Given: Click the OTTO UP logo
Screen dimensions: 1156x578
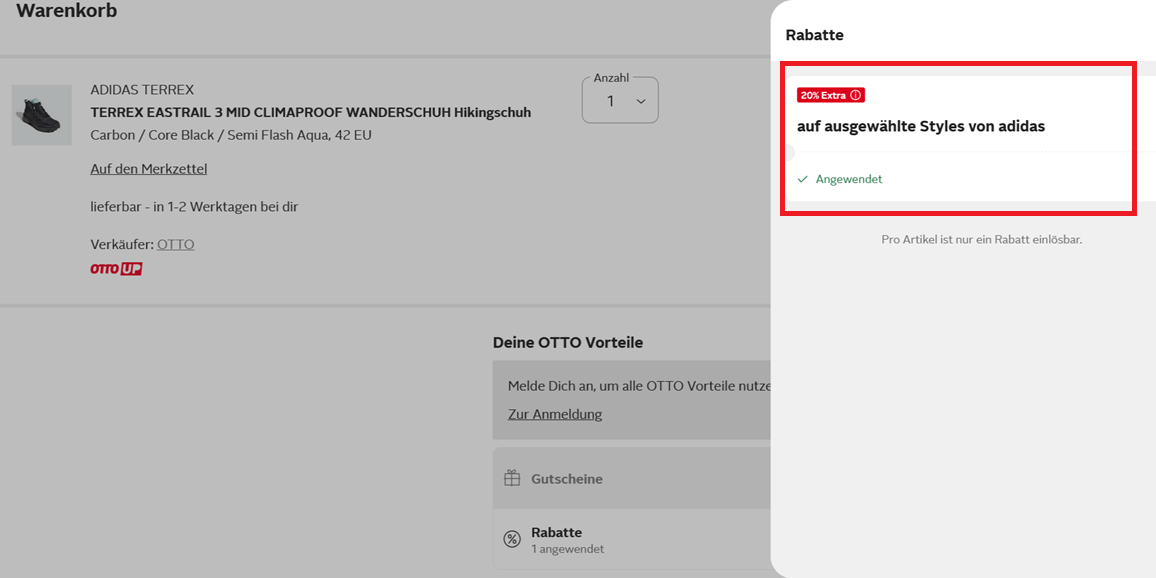Looking at the screenshot, I should (x=116, y=269).
